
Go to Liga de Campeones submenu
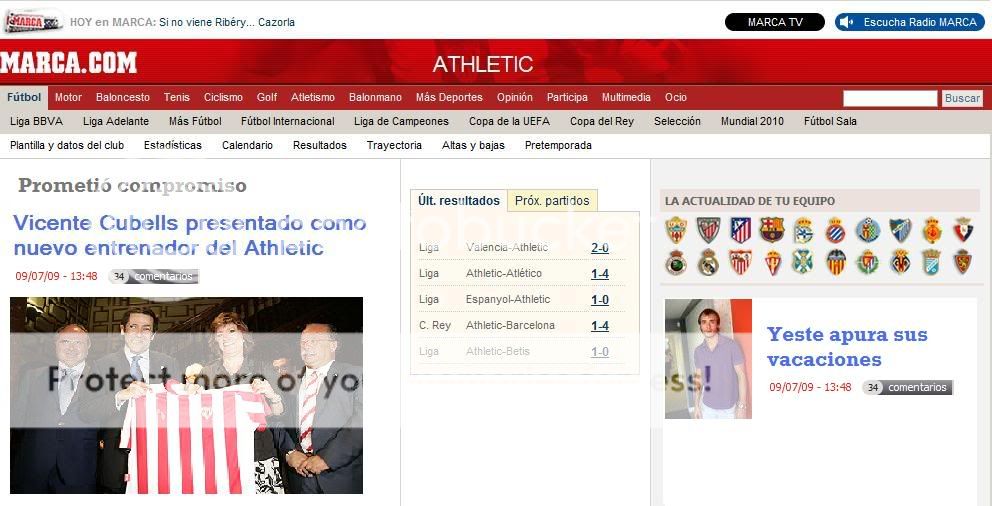click(401, 121)
